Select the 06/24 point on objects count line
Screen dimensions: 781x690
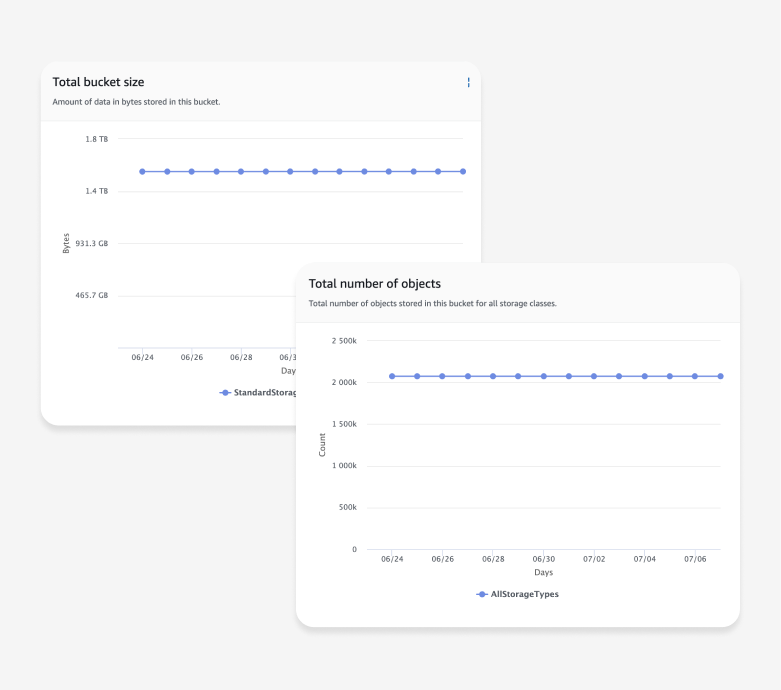click(392, 376)
